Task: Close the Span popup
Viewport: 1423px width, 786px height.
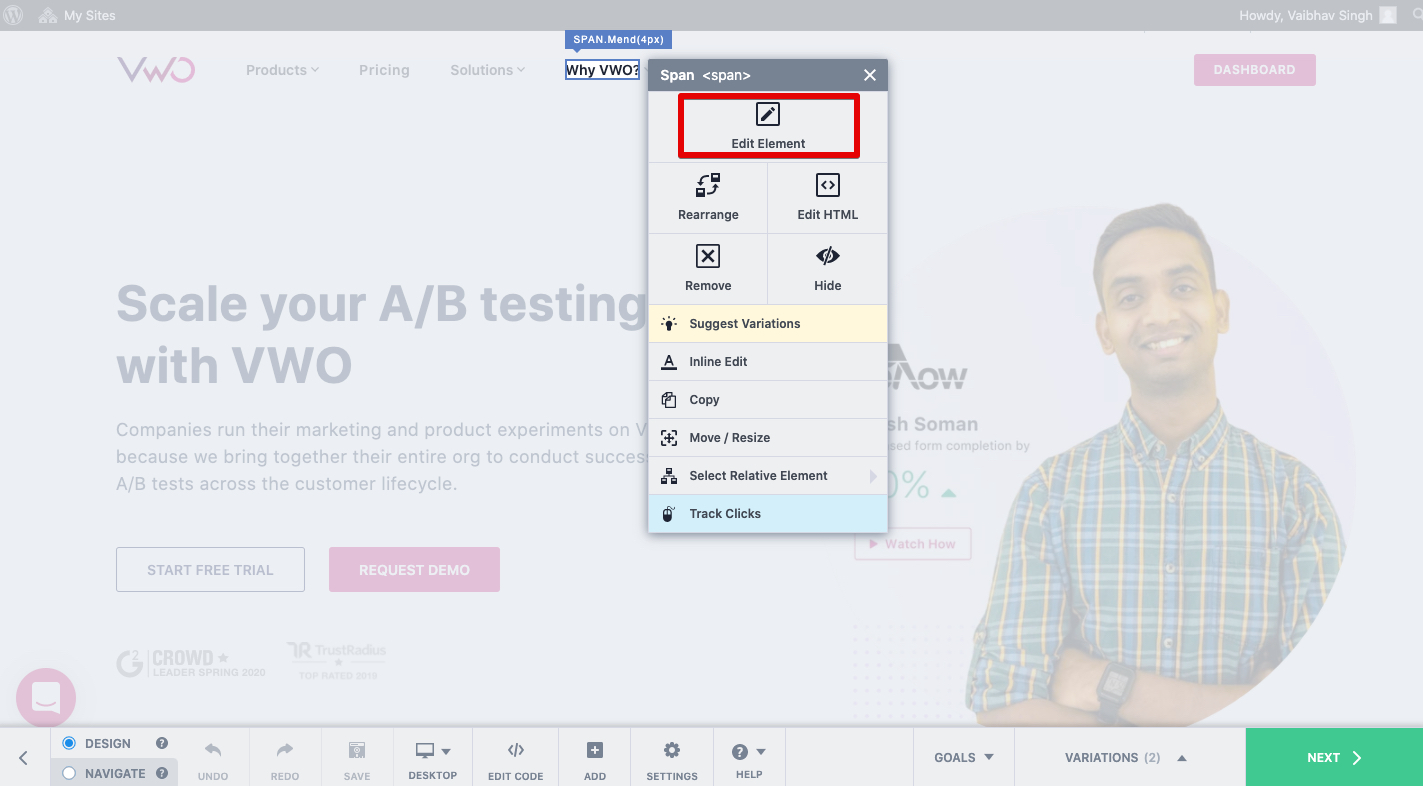Action: pos(870,75)
